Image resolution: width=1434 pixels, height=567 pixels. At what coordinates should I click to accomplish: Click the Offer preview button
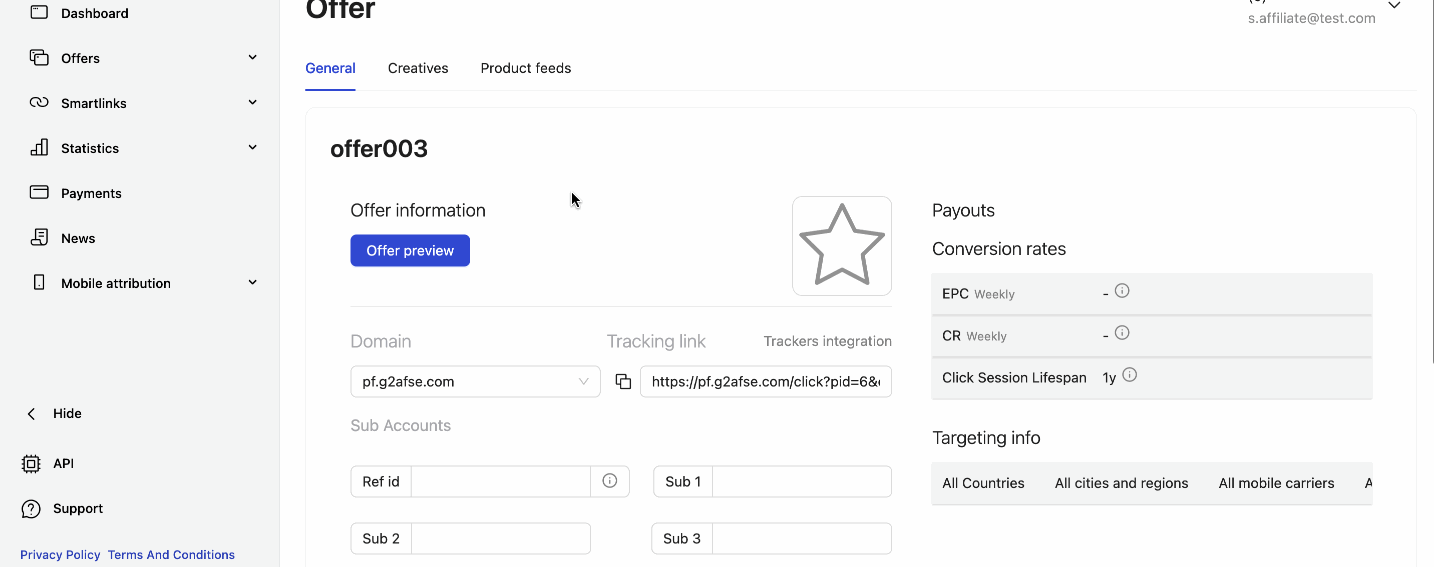(x=410, y=251)
